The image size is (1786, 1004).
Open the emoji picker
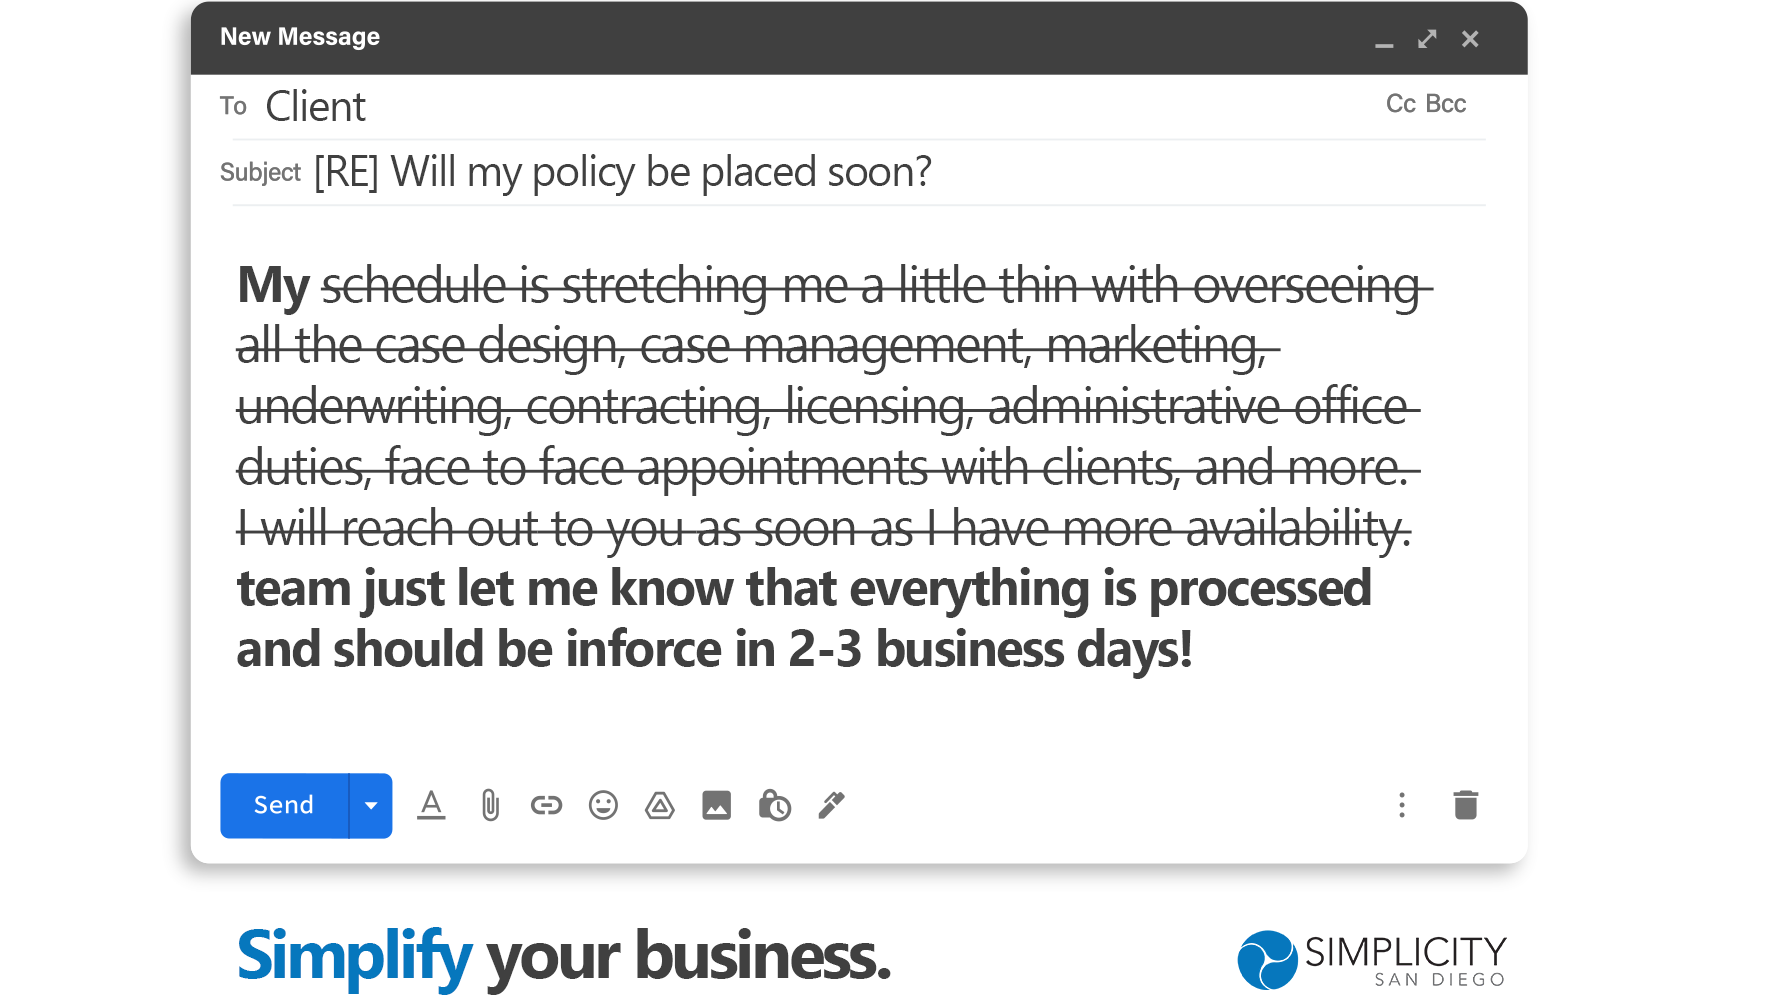point(603,805)
